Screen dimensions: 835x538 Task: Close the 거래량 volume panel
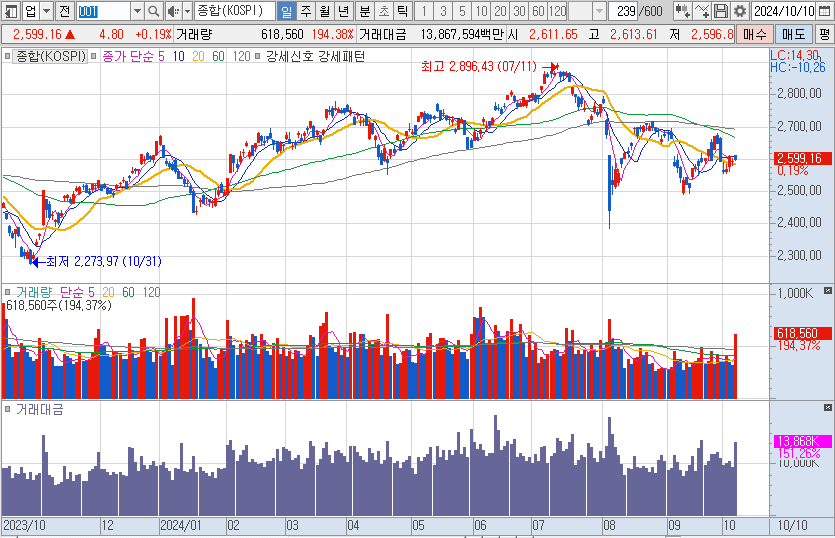pos(828,290)
